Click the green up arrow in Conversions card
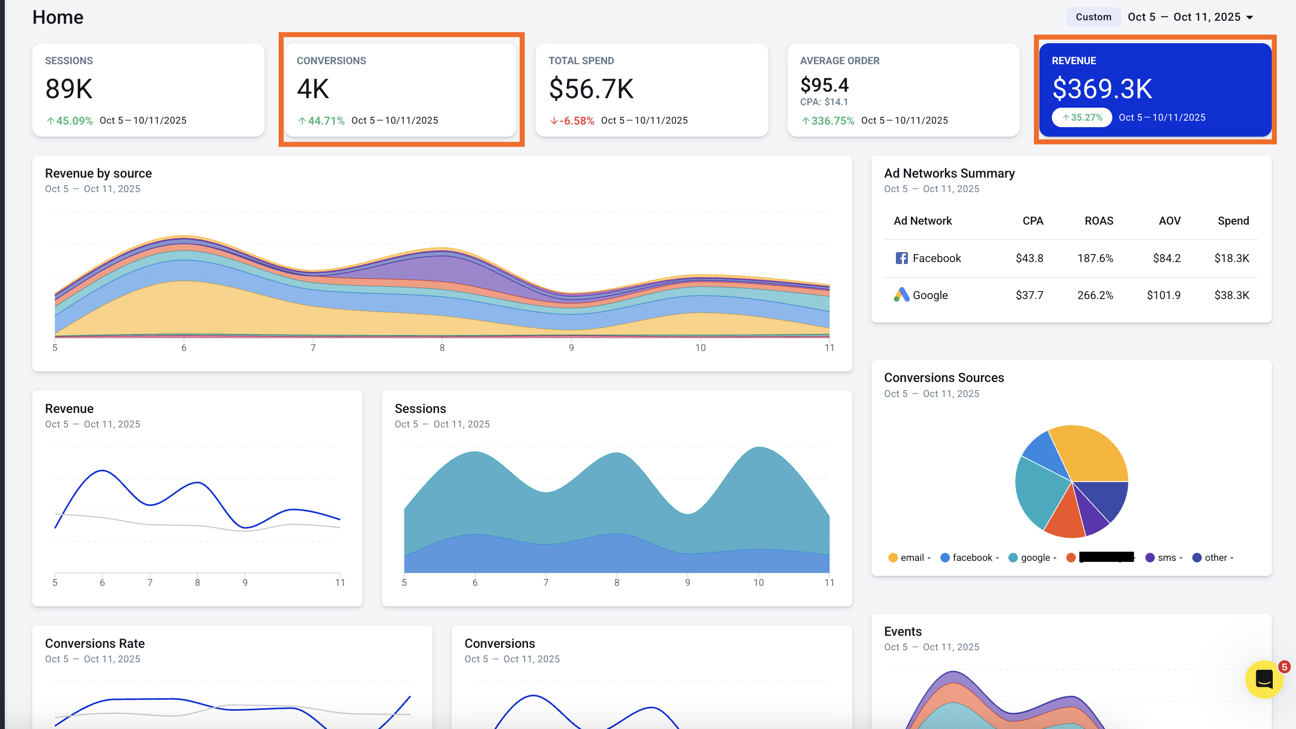 click(x=302, y=121)
